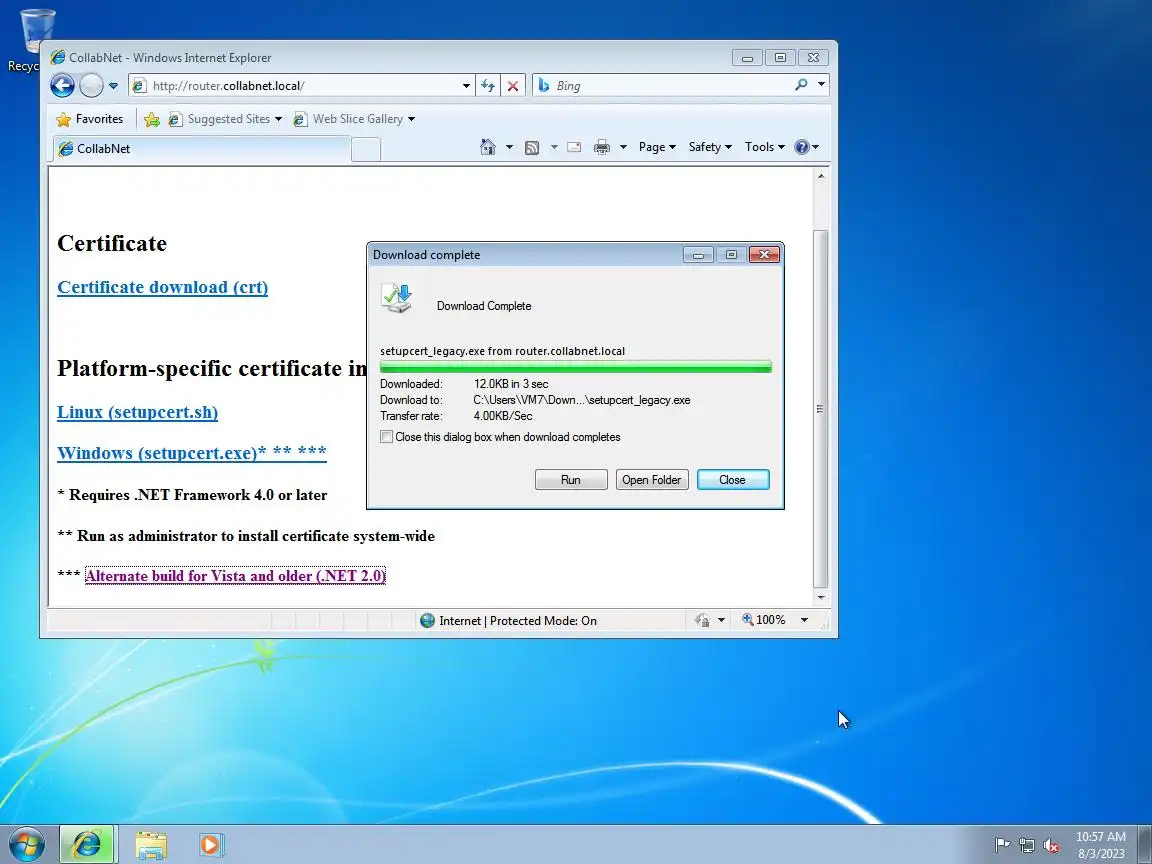Click Internet Protected Mode status zone

pyautogui.click(x=508, y=621)
